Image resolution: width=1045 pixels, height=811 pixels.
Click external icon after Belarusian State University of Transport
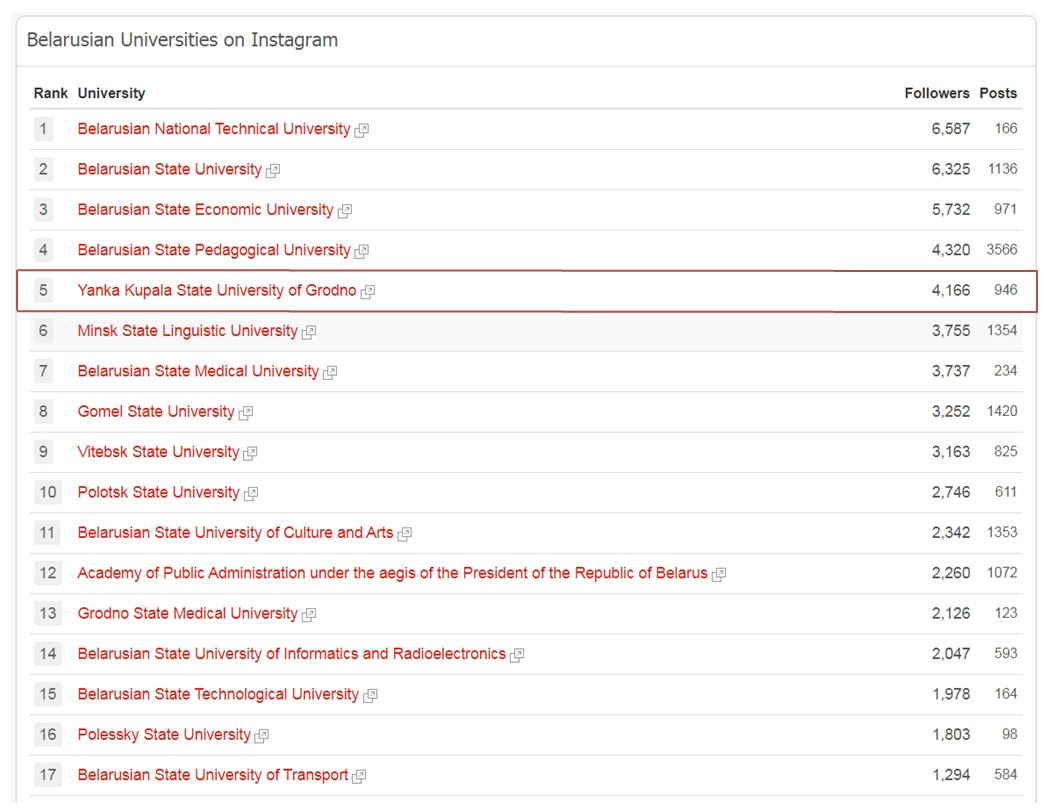click(359, 776)
